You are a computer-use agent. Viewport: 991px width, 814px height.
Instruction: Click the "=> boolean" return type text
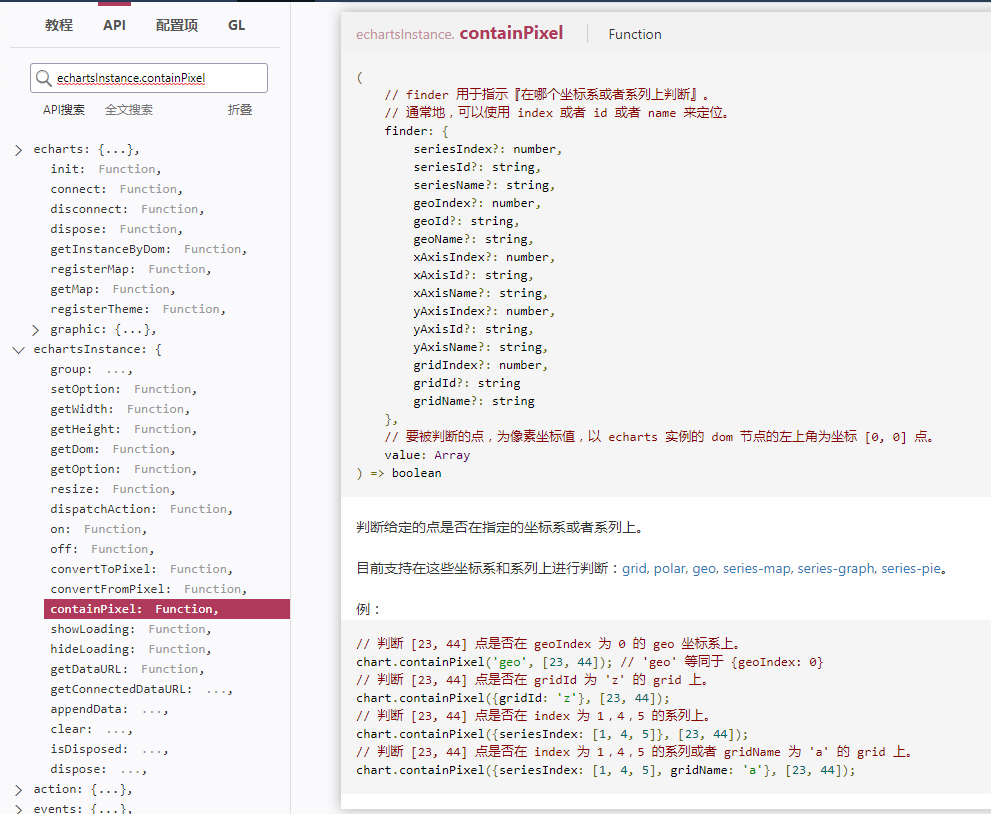pyautogui.click(x=406, y=473)
